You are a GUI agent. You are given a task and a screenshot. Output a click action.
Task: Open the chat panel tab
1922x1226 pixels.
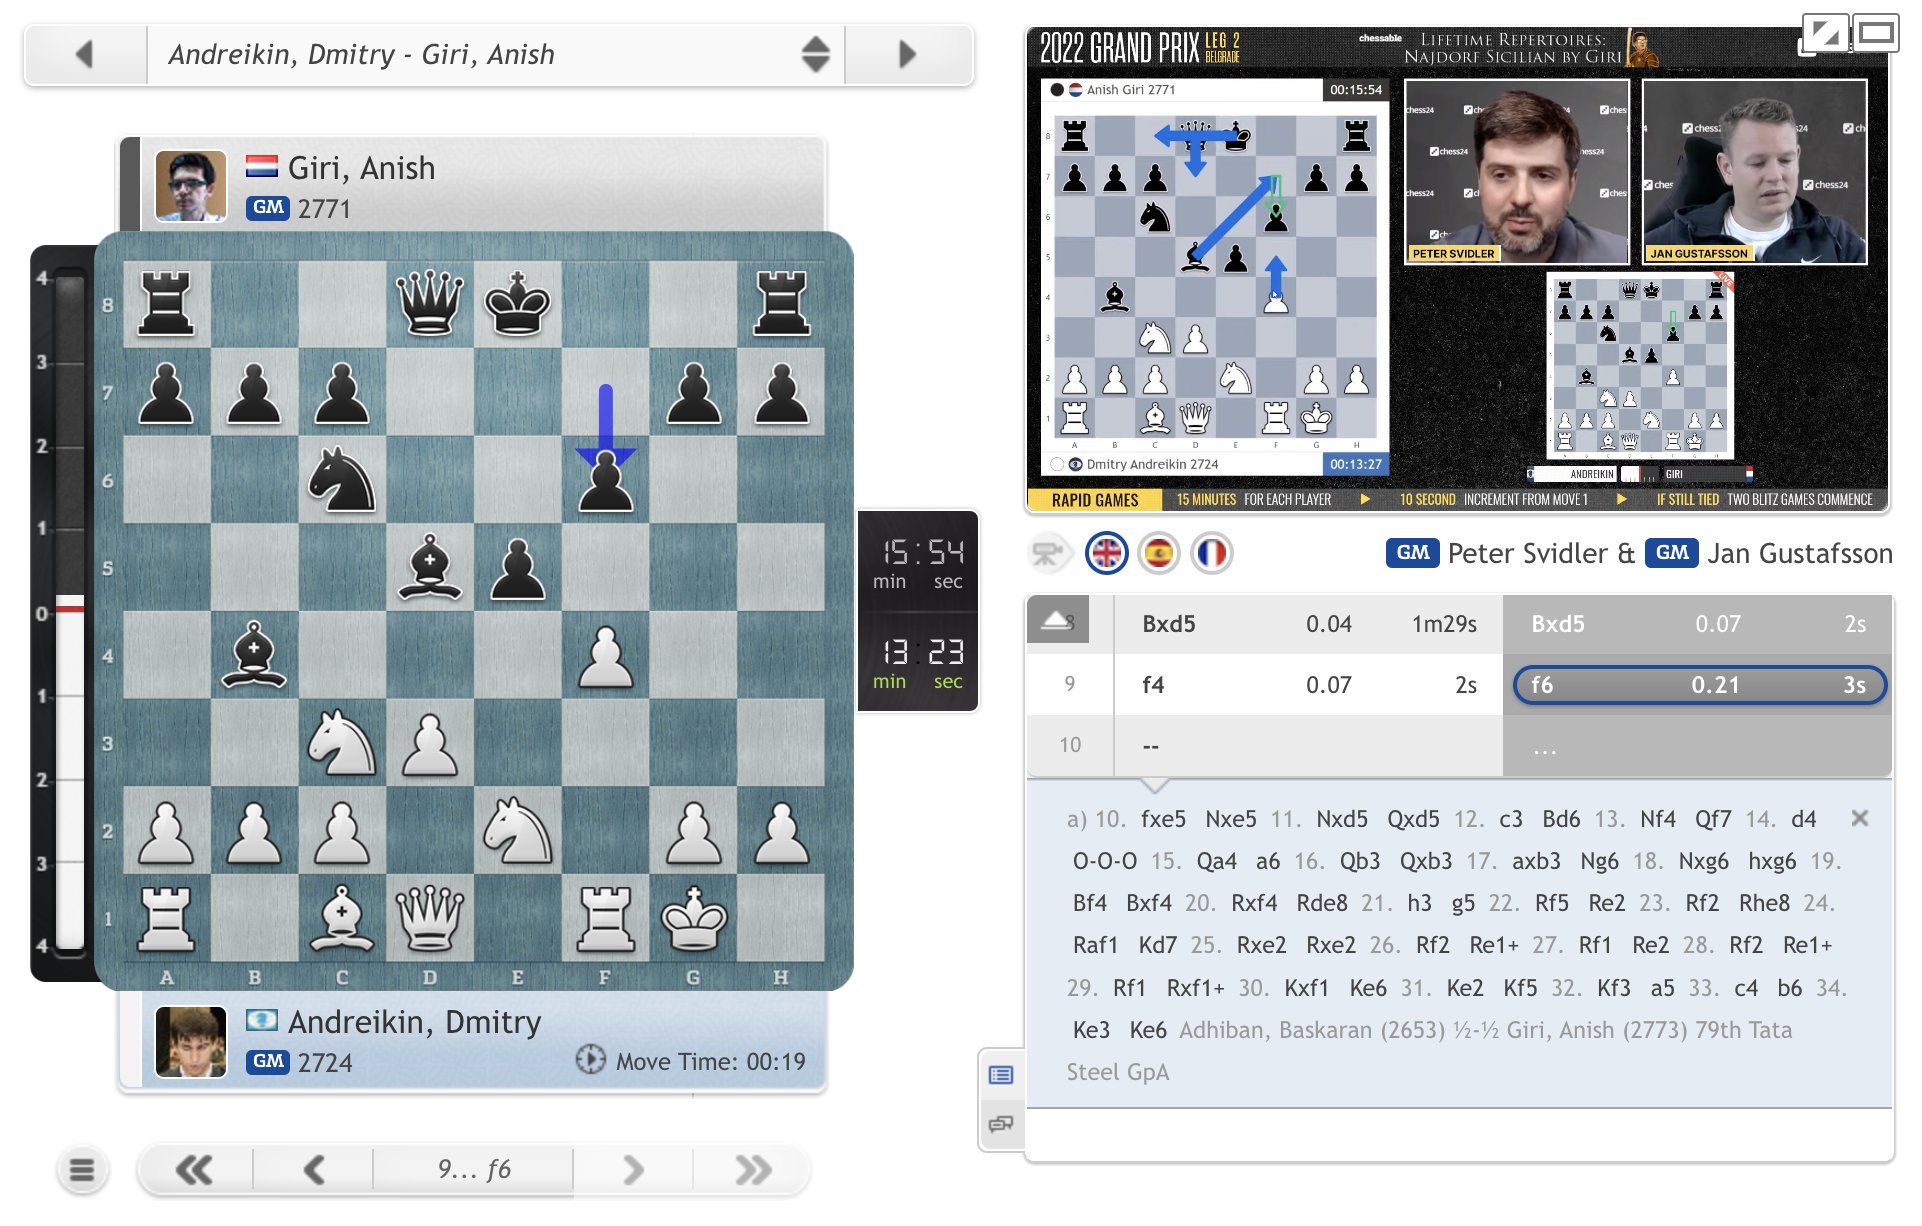click(1000, 1123)
